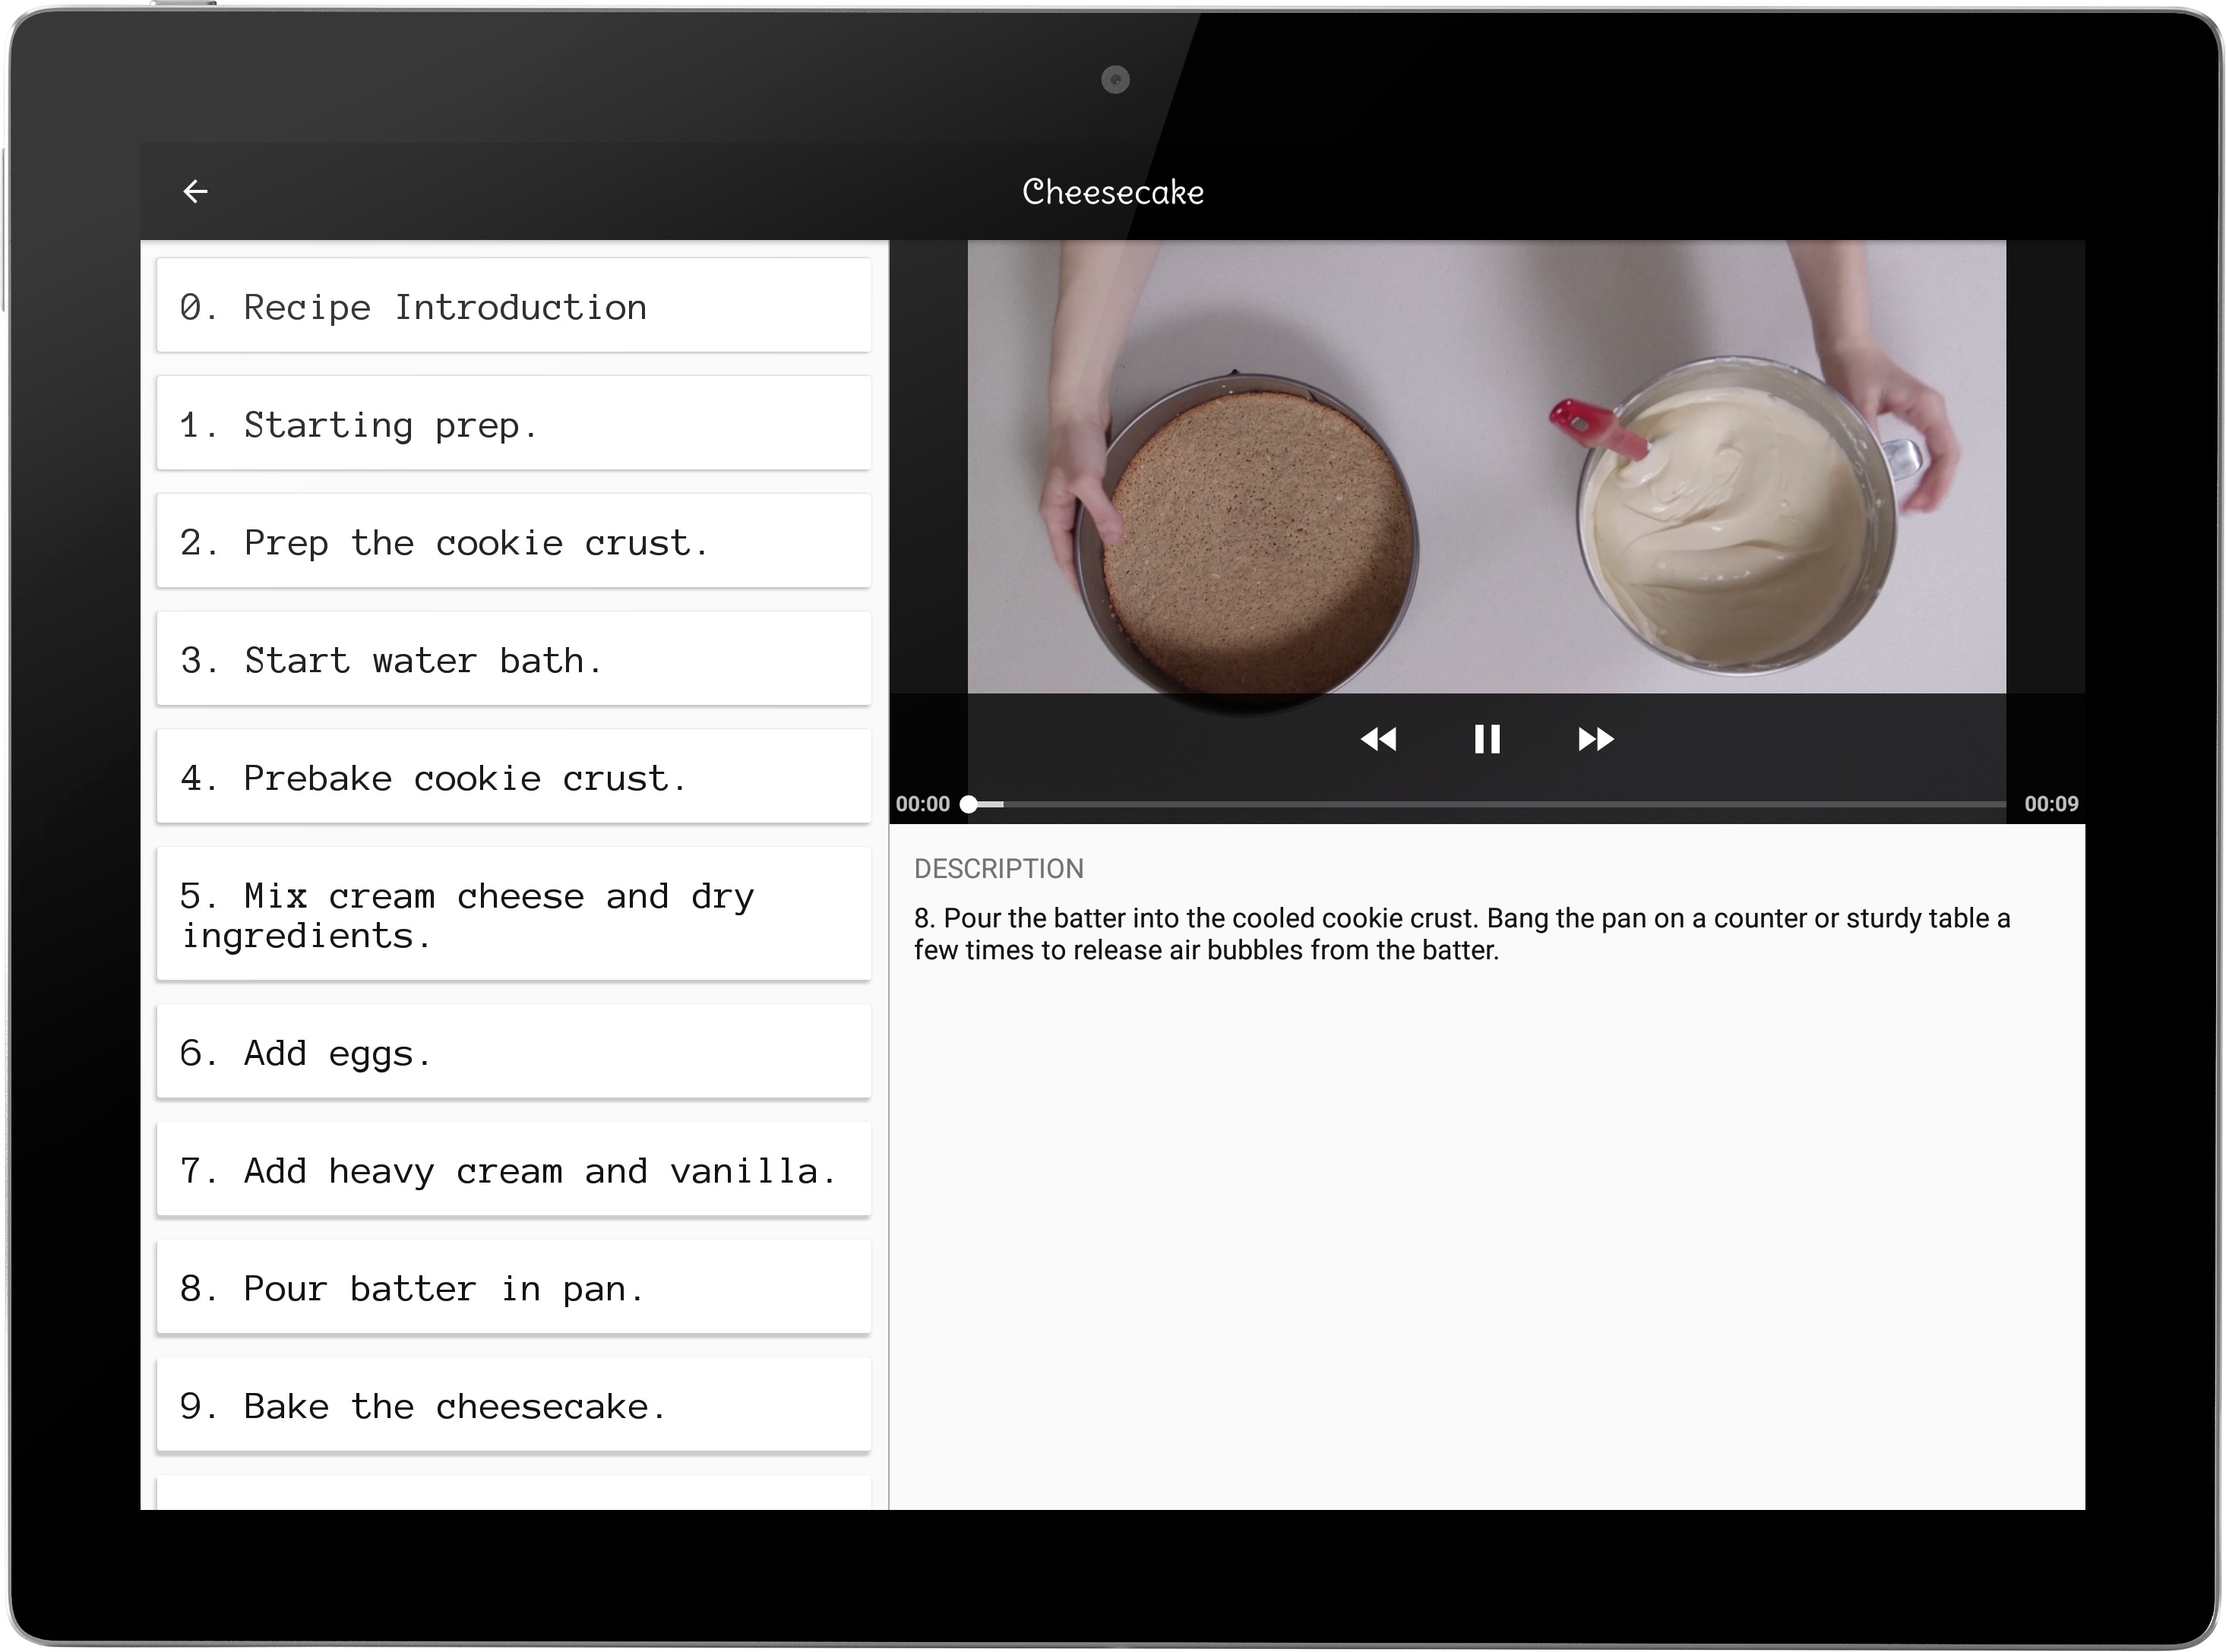Go back using the arrow icon

click(196, 191)
